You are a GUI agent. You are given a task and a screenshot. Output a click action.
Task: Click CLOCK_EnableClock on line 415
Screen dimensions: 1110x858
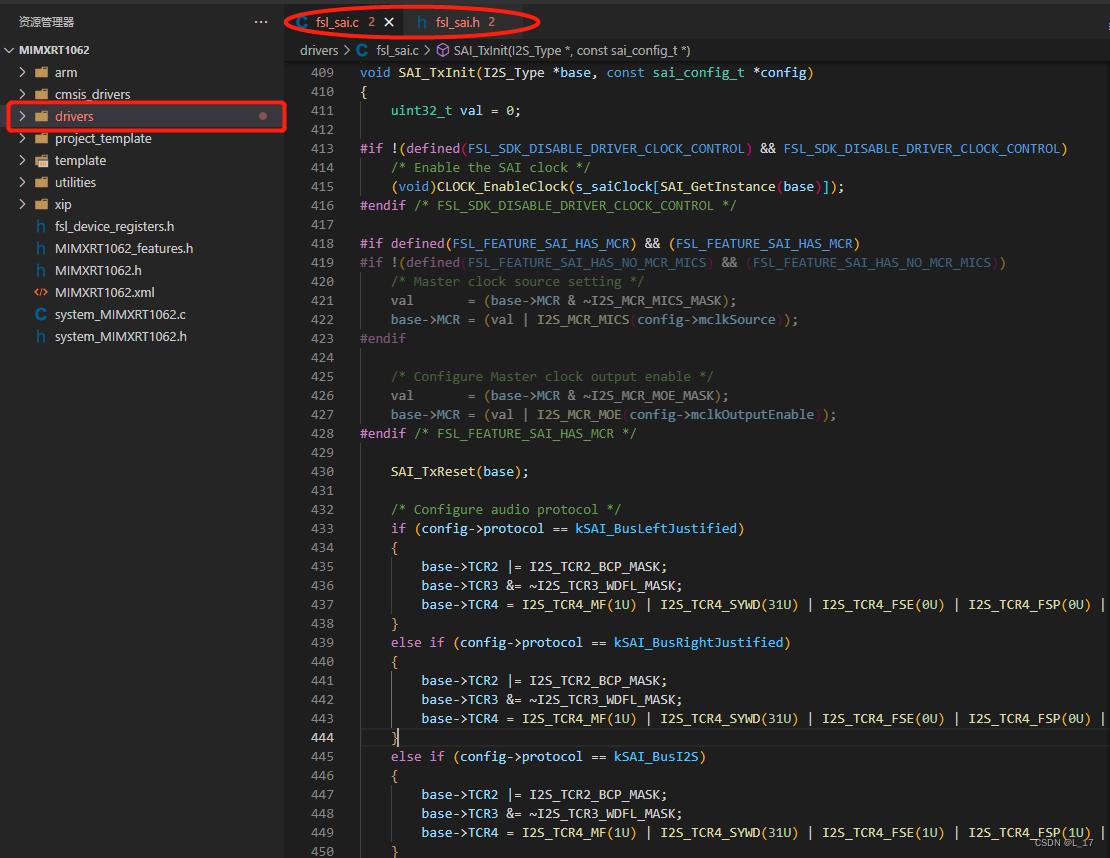click(502, 186)
